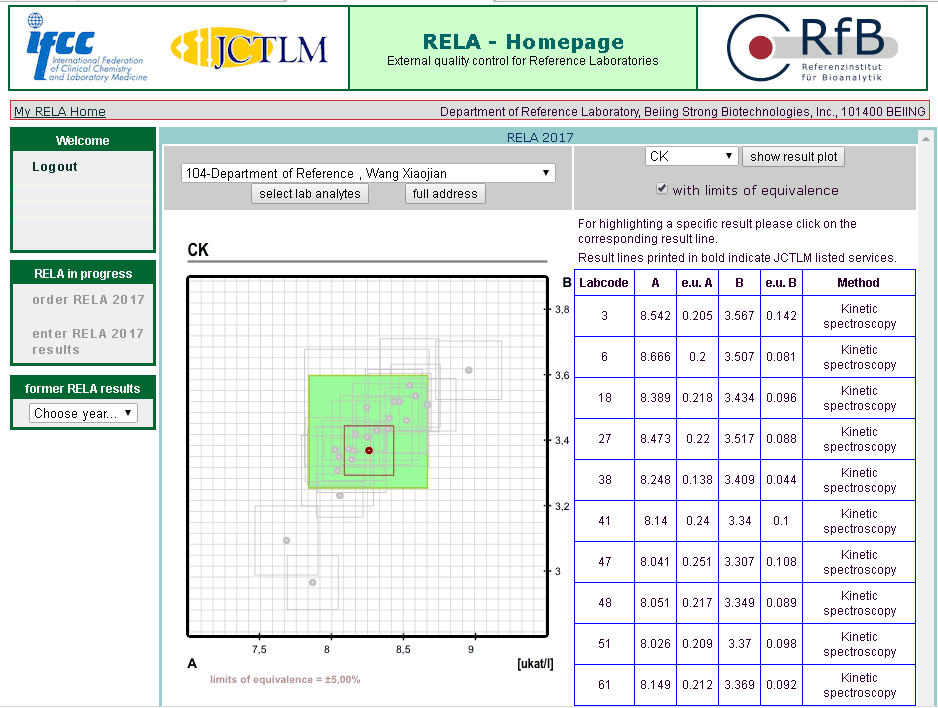Screen dimensions: 938x708
Task: Click the 'former RELA results' sidebar heading
Action: click(83, 389)
